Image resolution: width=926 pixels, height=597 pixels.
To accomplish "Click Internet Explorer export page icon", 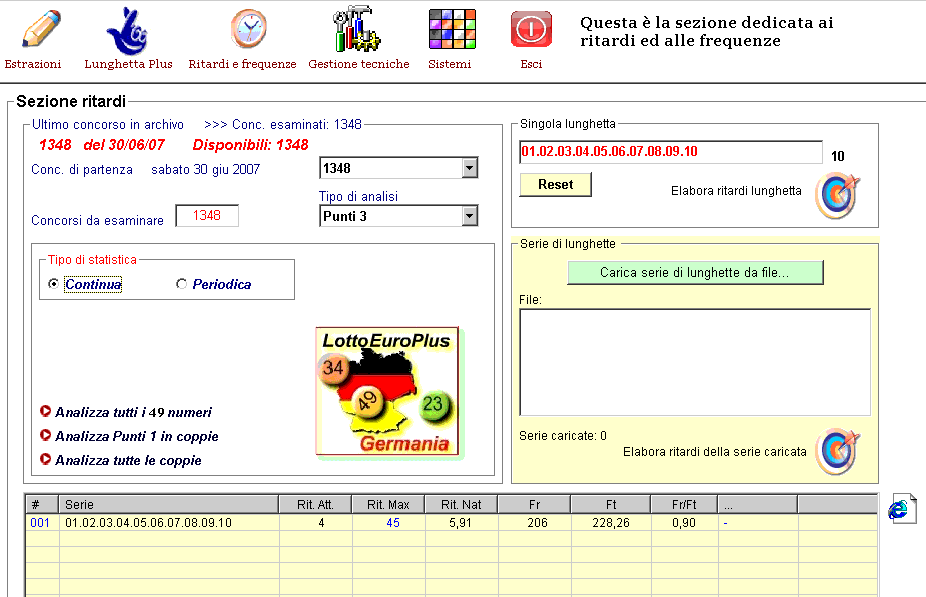I will point(902,508).
